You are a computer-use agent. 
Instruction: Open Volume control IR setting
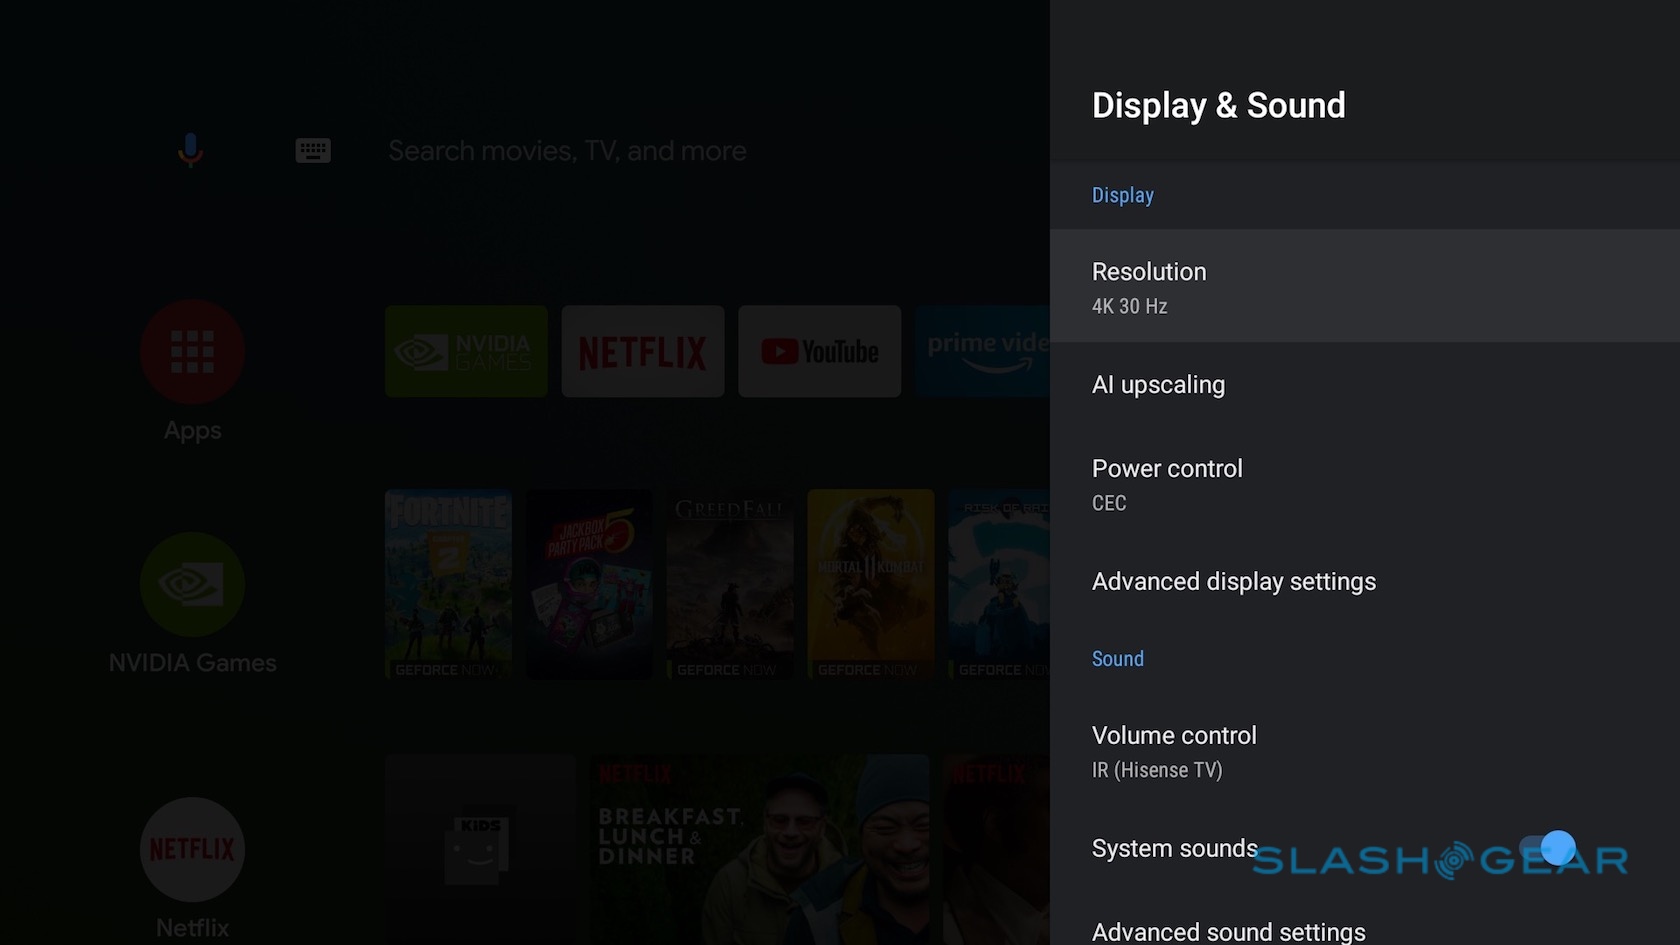pyautogui.click(x=1364, y=751)
